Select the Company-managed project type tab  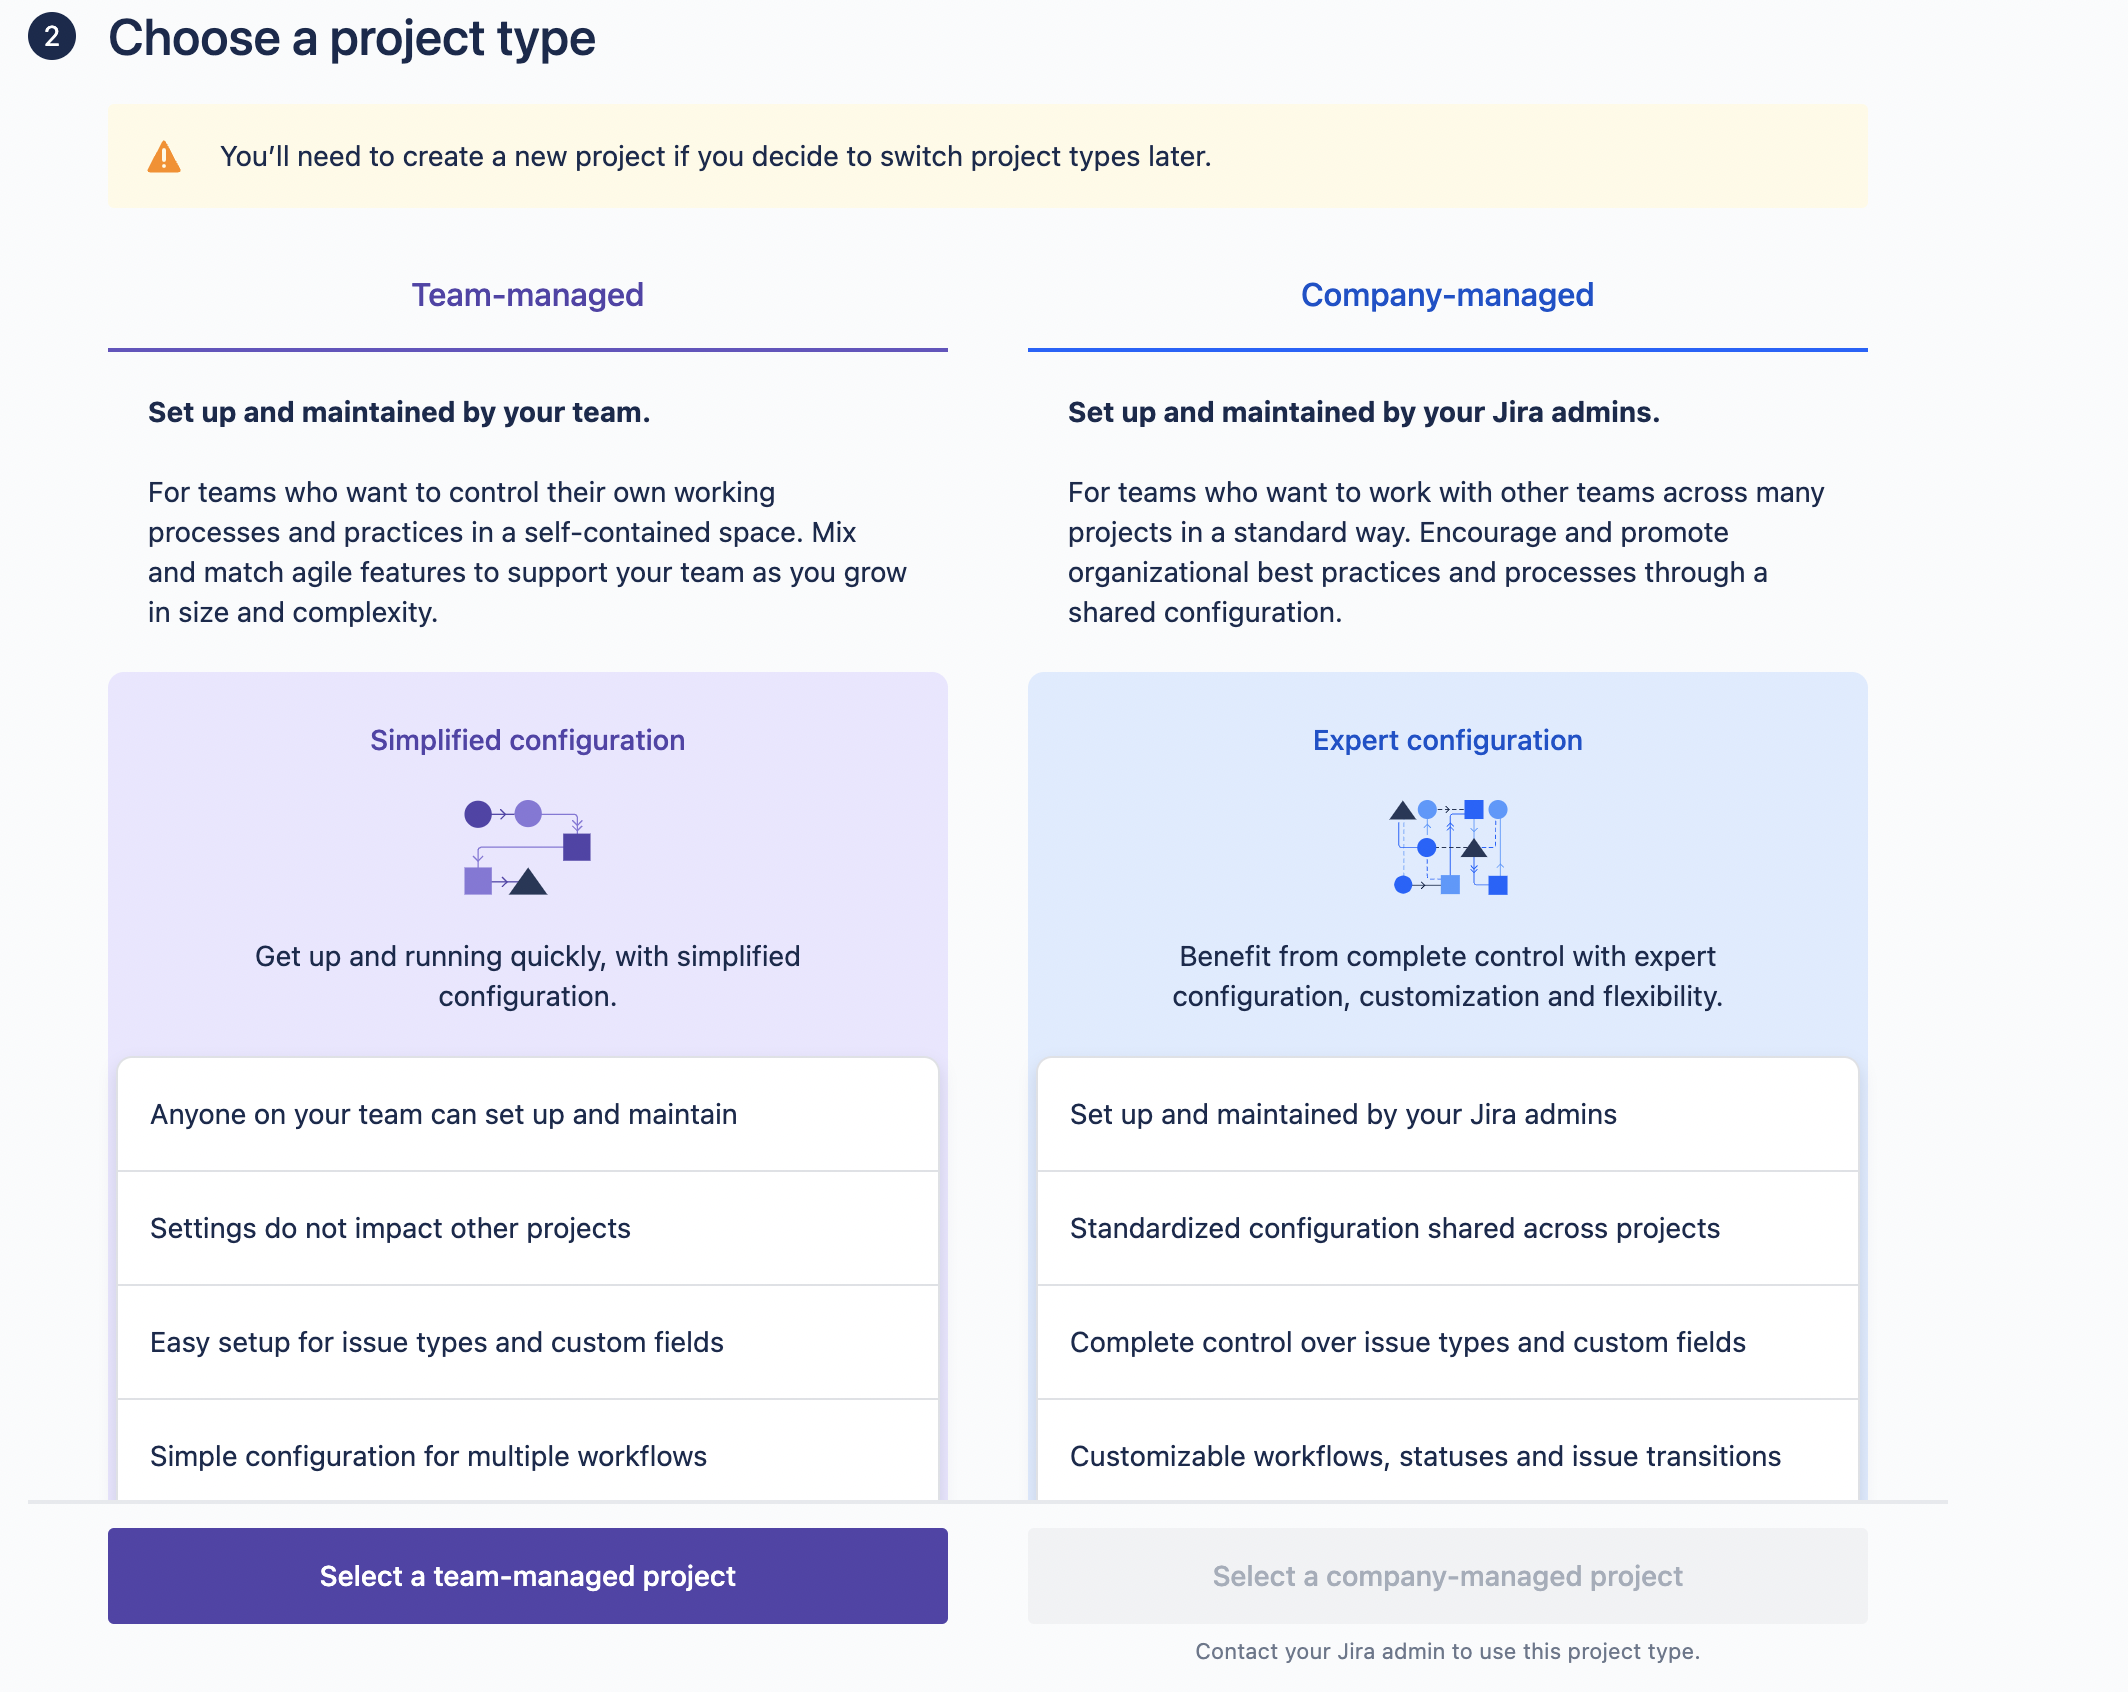coord(1446,294)
